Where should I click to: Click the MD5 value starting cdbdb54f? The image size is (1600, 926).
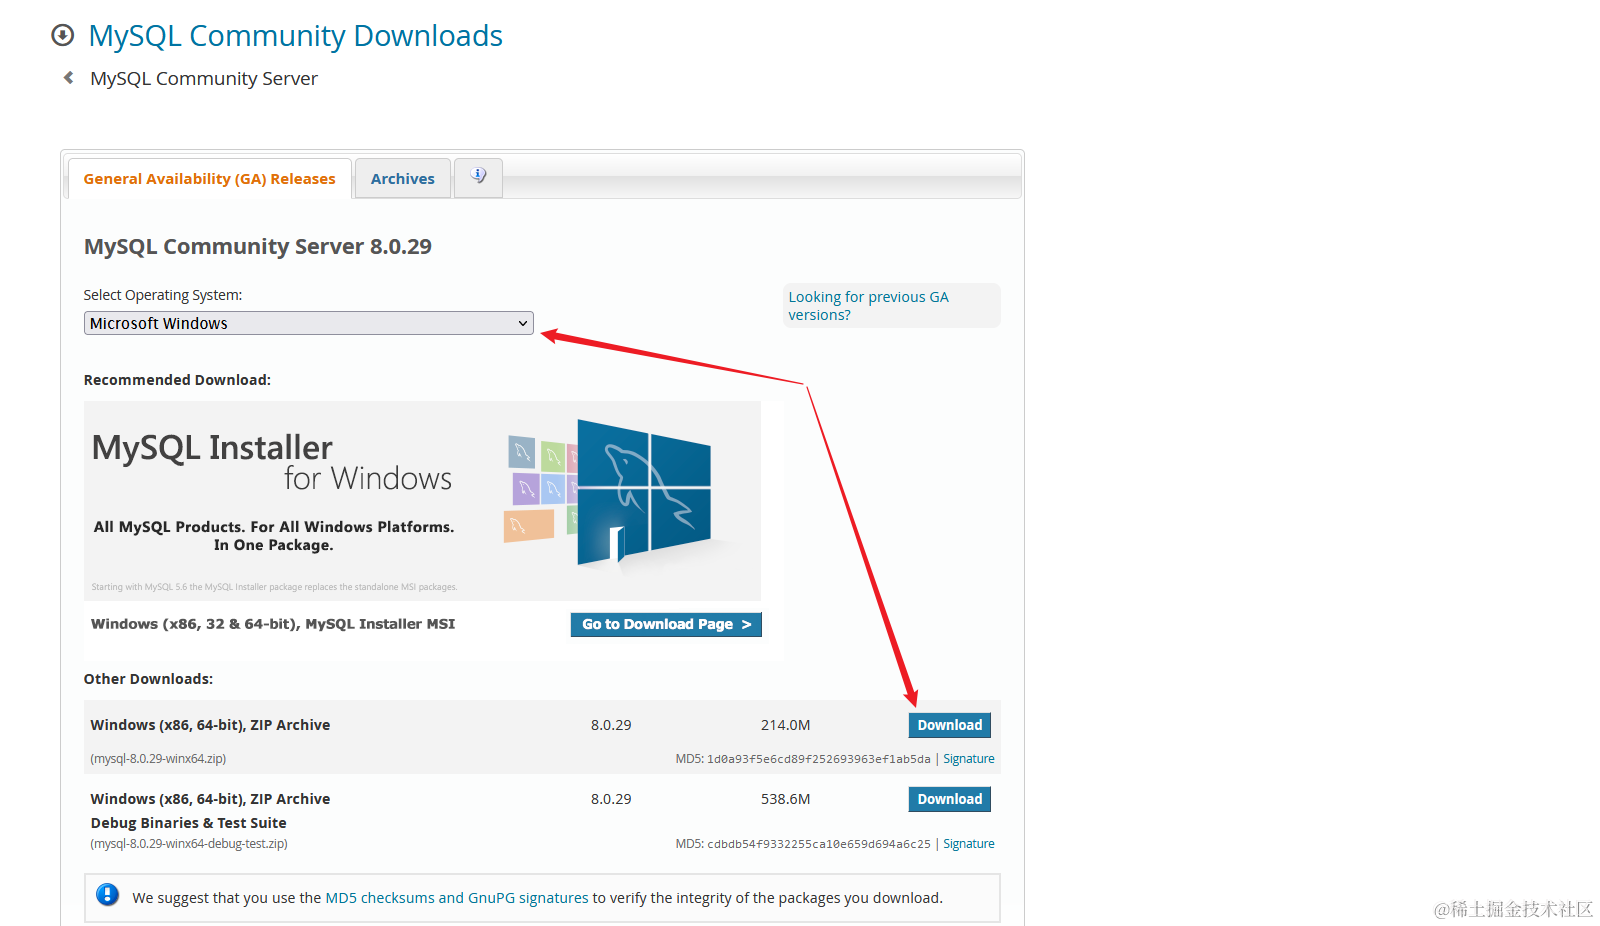pyautogui.click(x=818, y=844)
